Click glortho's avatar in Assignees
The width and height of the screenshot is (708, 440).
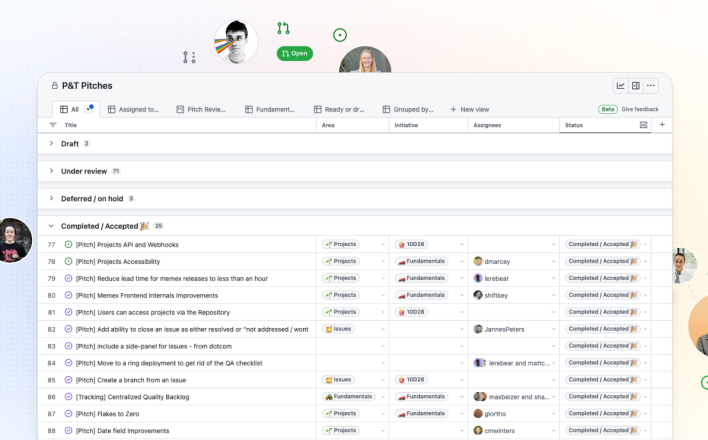pyautogui.click(x=478, y=413)
